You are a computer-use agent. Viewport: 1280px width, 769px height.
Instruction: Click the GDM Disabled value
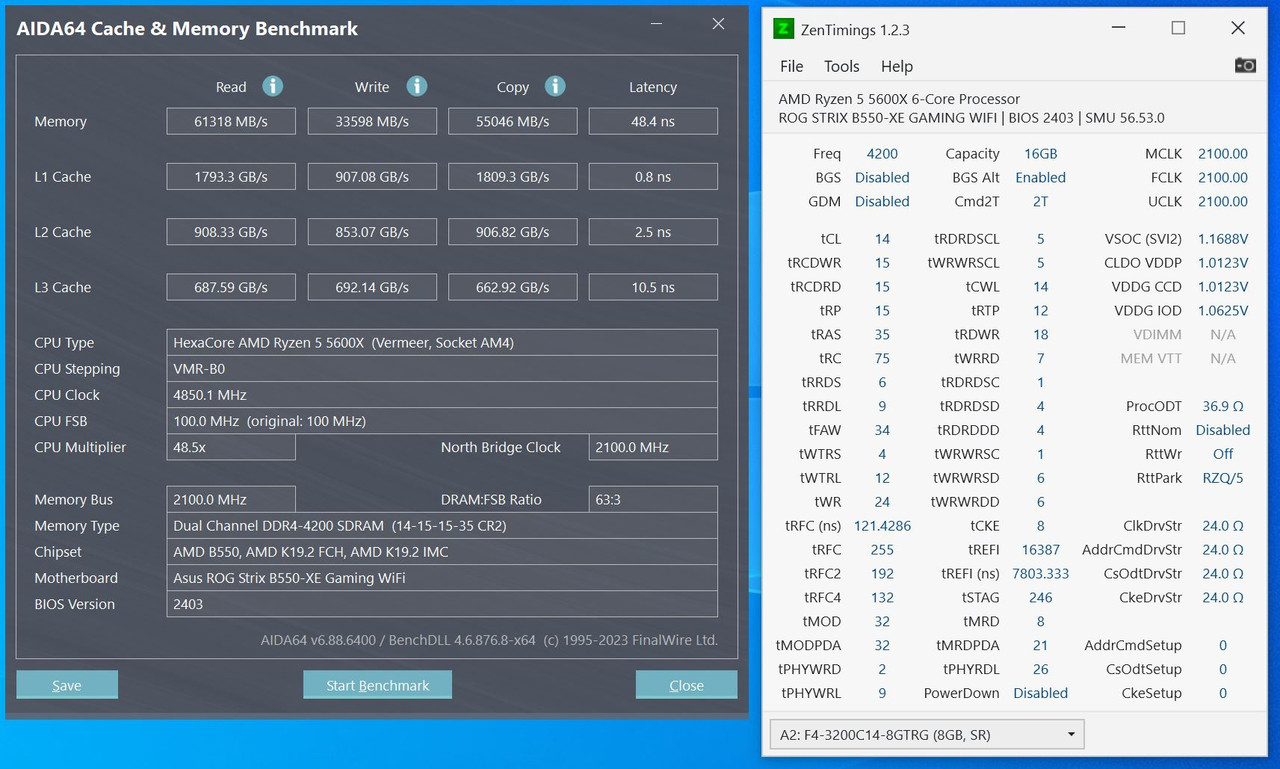coord(882,202)
